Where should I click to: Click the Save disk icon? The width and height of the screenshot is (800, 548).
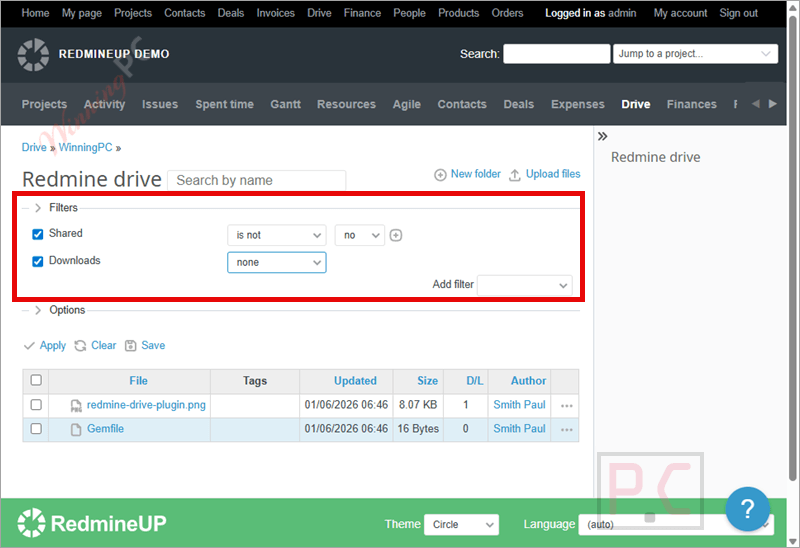[131, 346]
